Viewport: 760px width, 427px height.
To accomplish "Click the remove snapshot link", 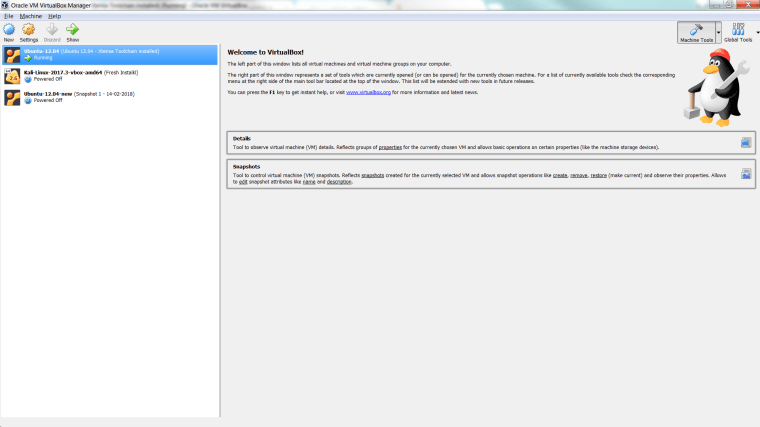I will (579, 175).
